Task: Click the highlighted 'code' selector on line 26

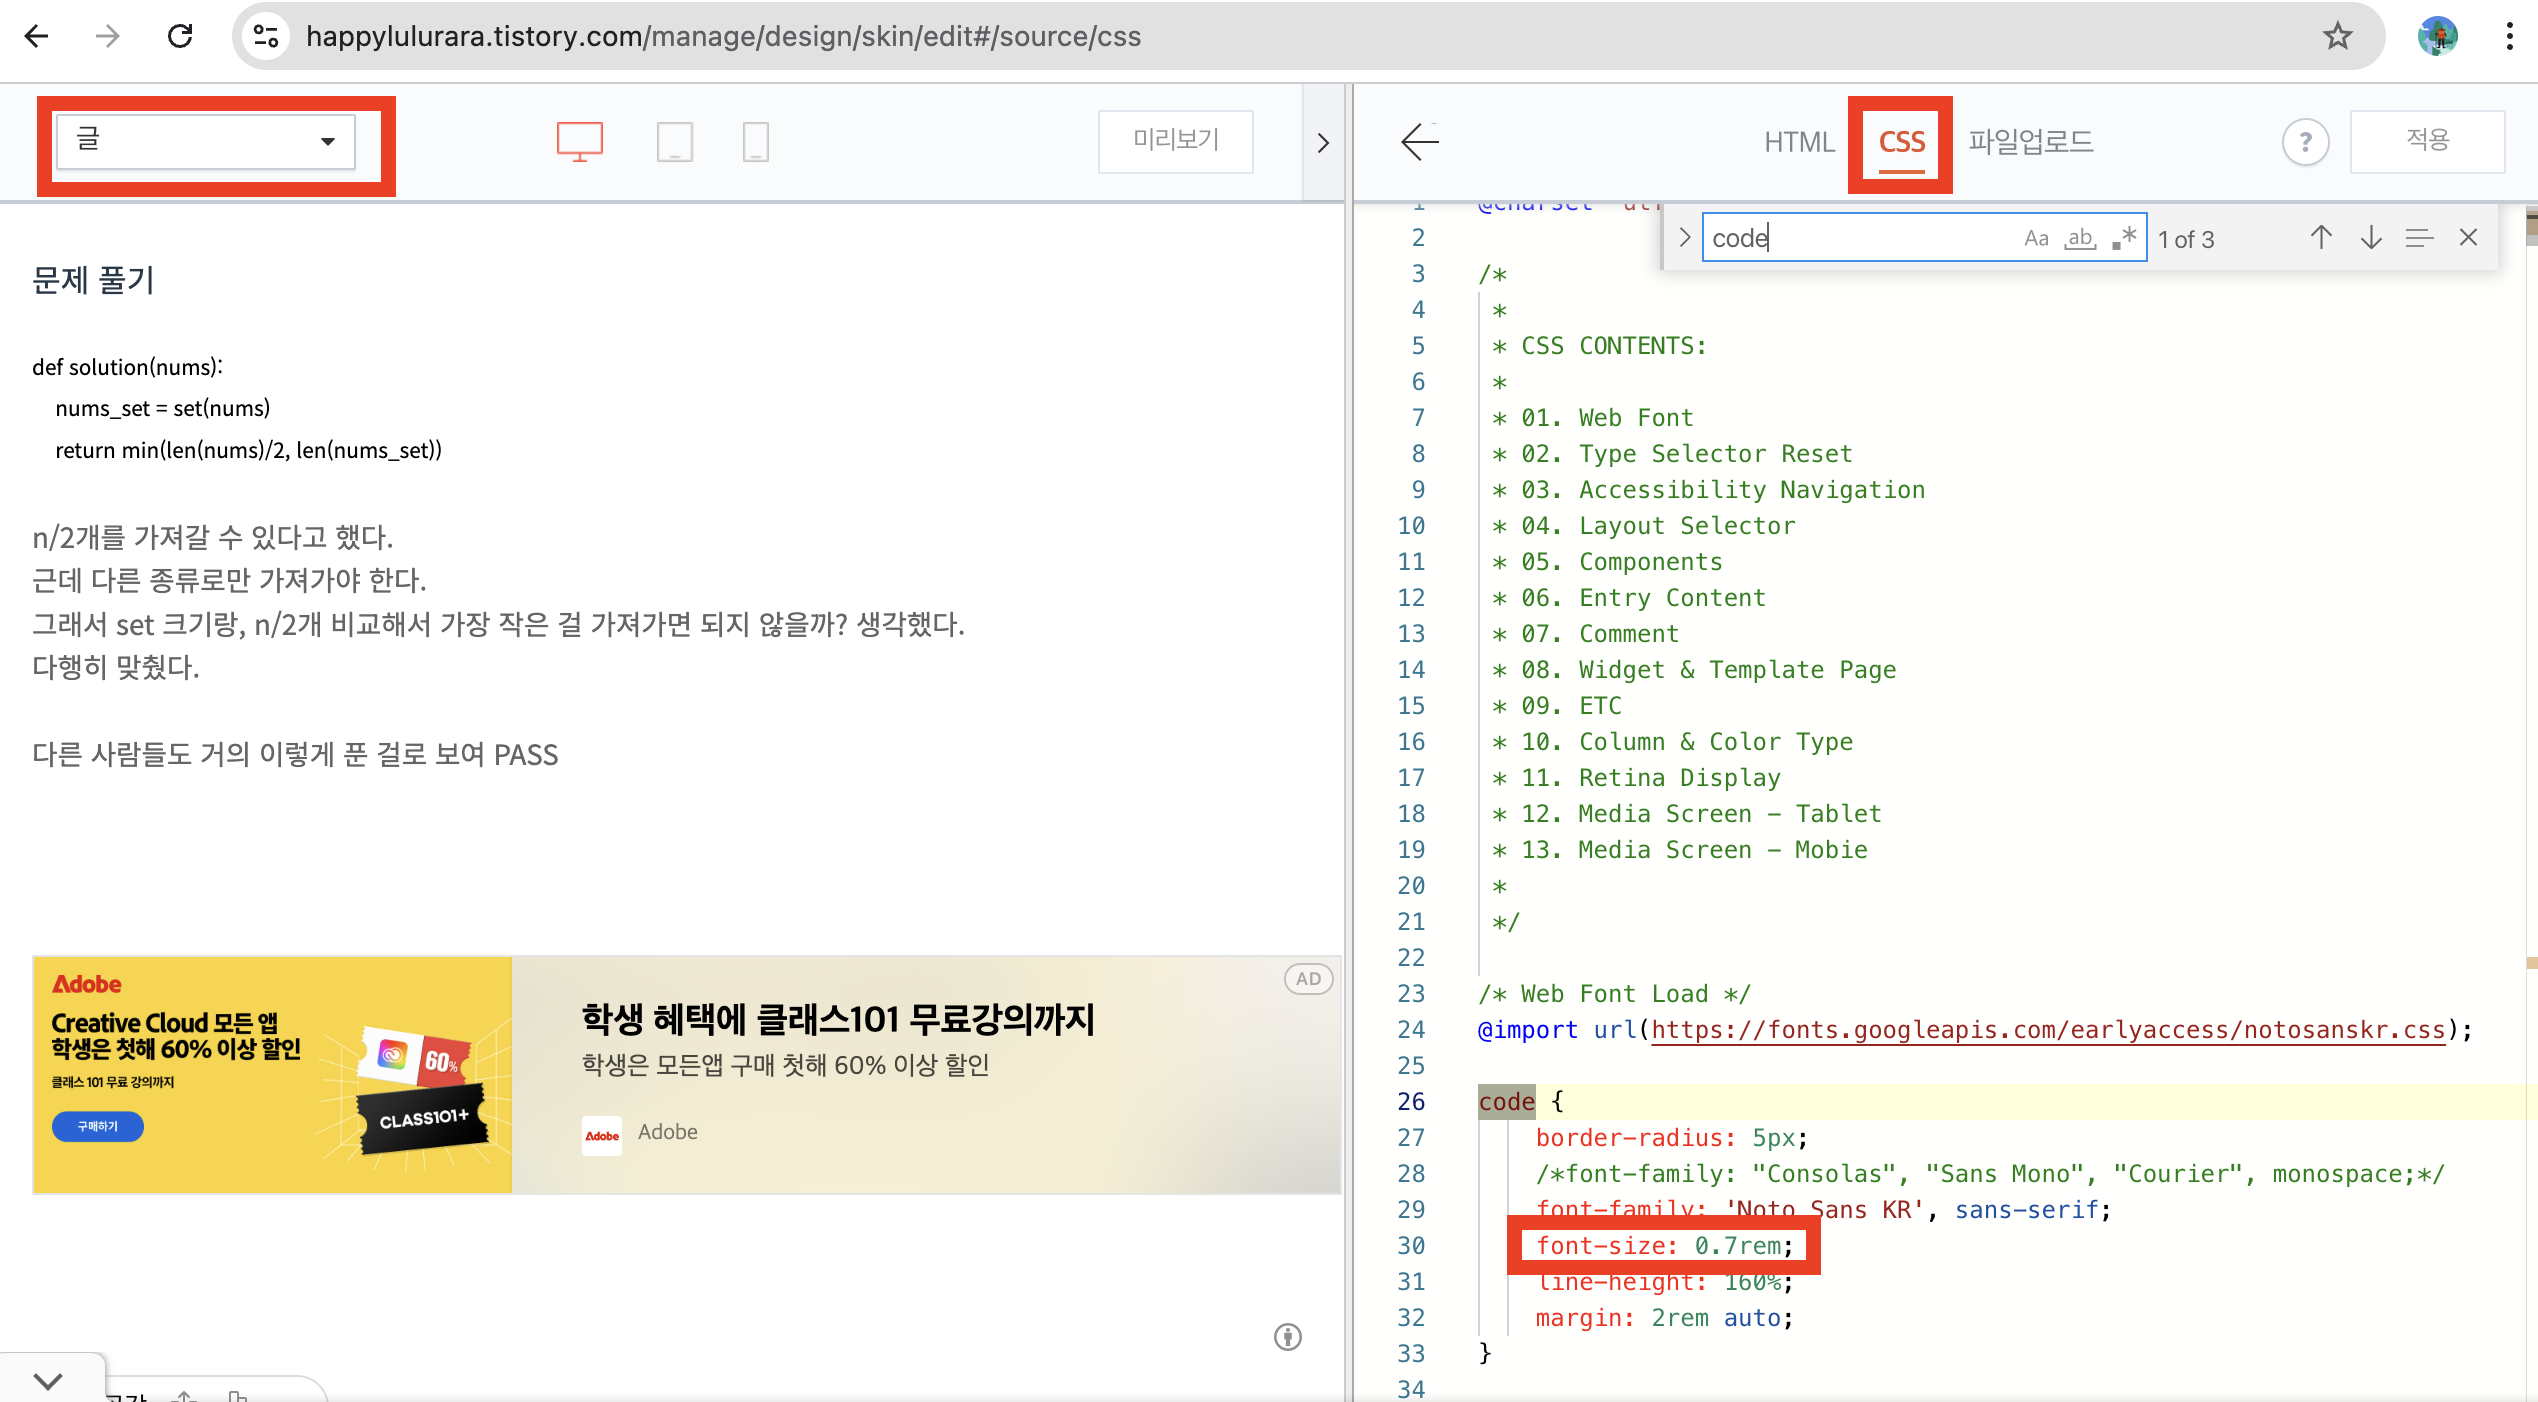Action: click(1506, 1102)
